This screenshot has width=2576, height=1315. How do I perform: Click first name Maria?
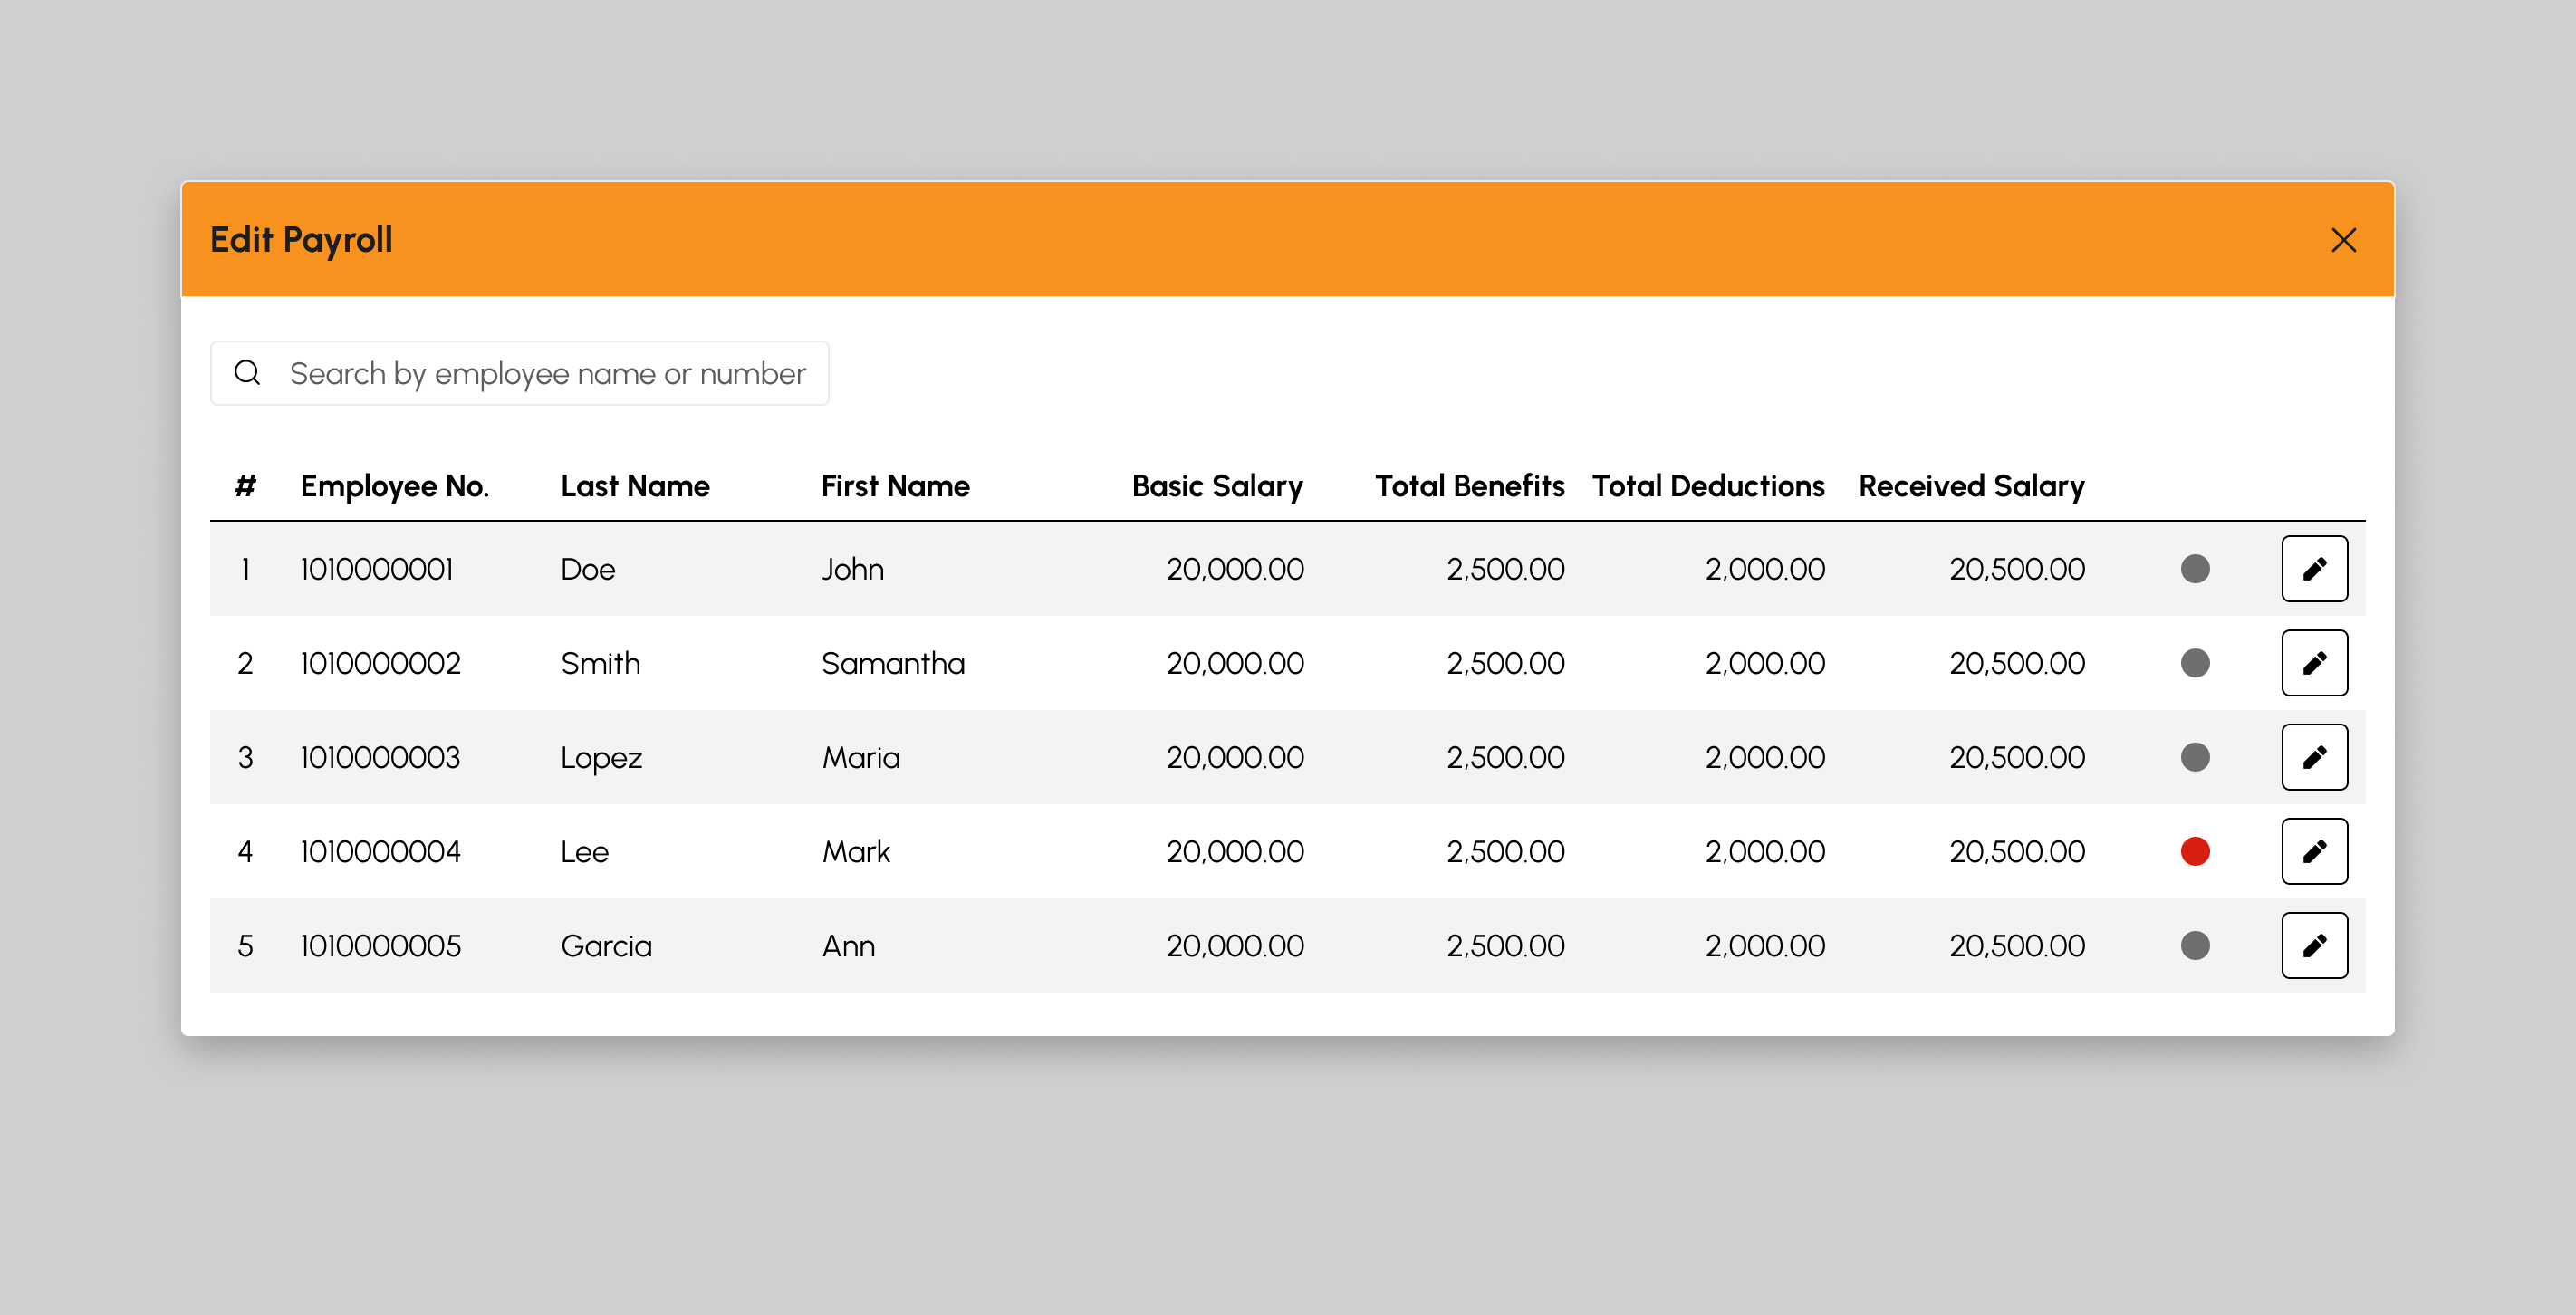861,757
